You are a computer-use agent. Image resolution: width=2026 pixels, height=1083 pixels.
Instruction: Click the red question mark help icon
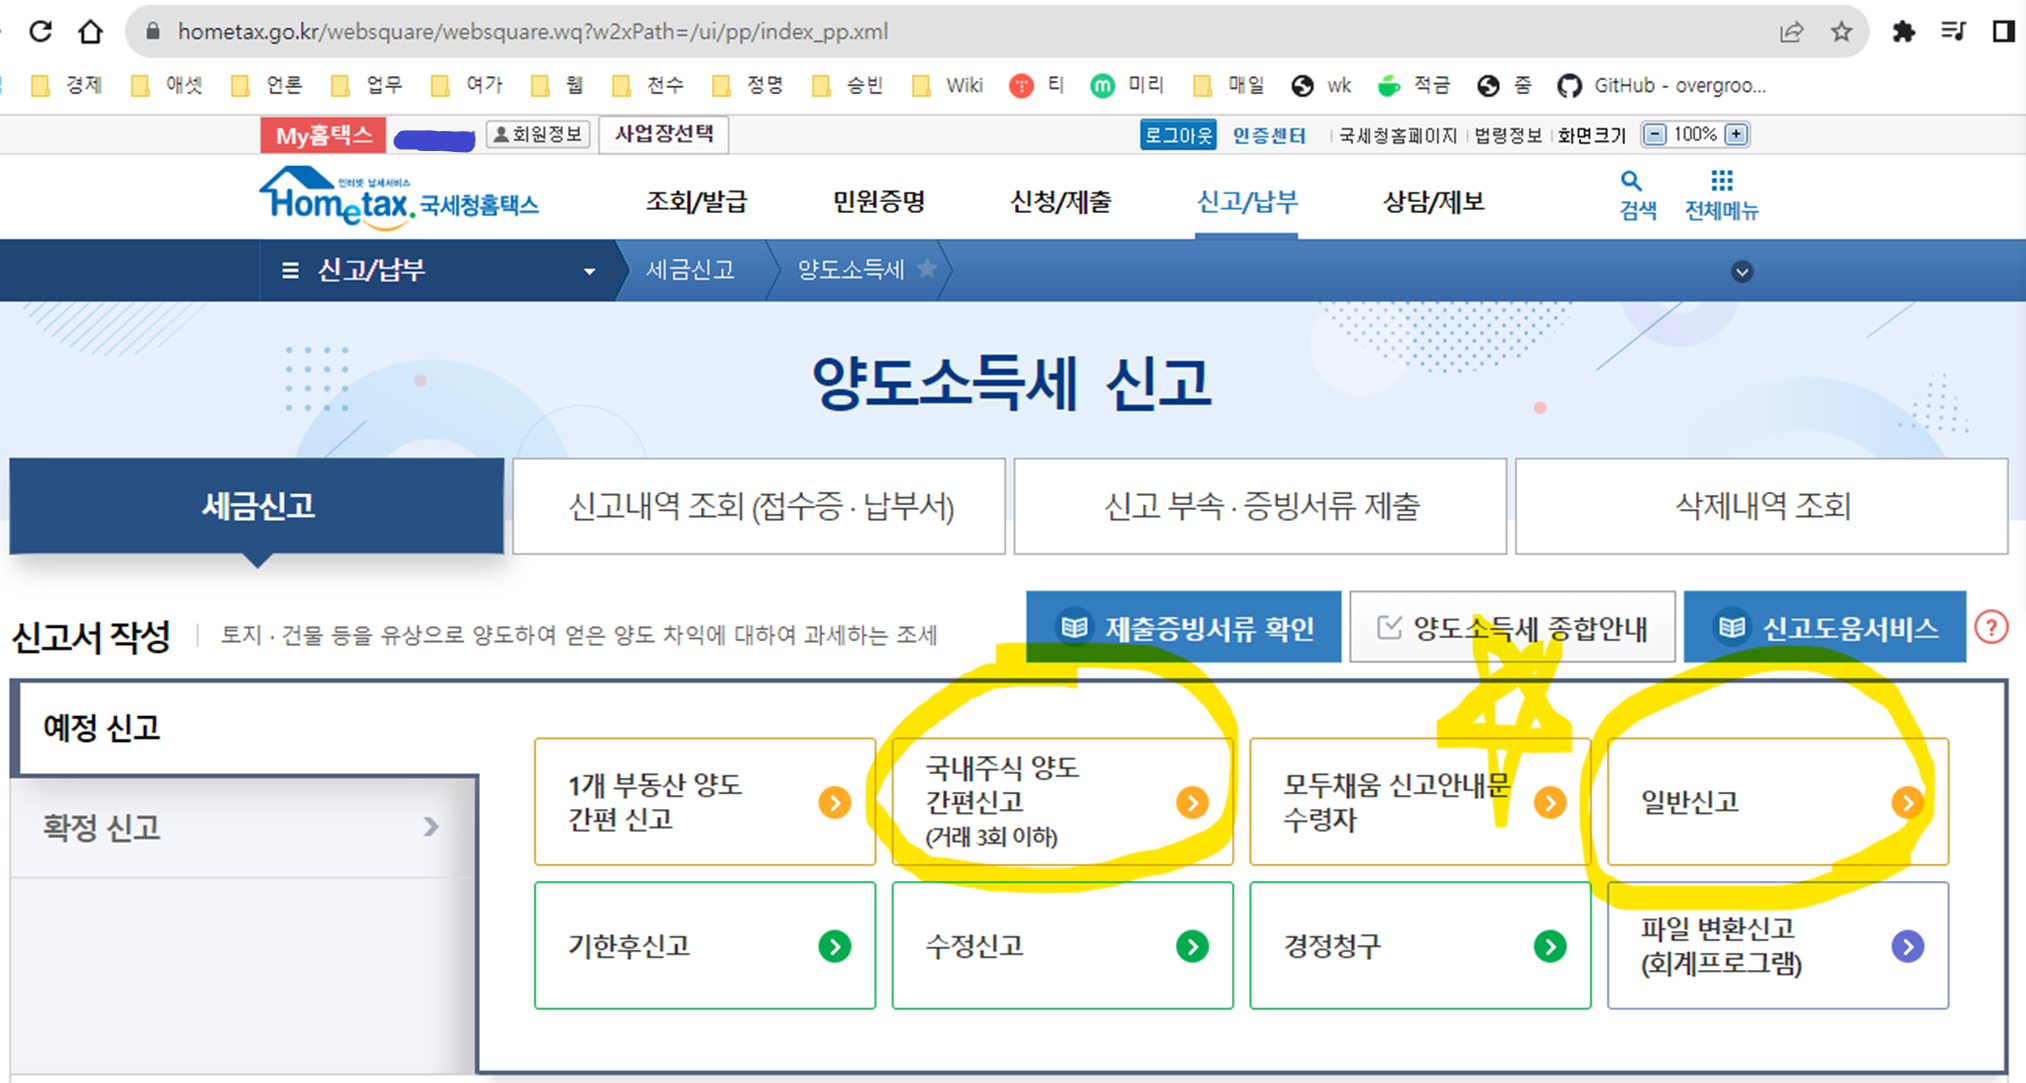1991,628
